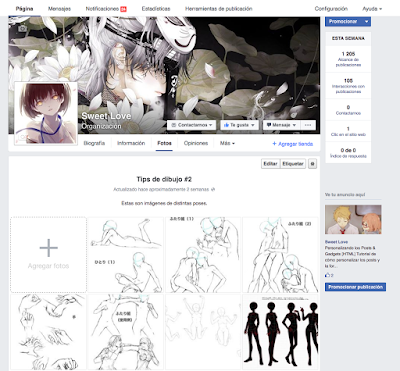Go to the Información tab
This screenshot has width=400, height=371.
click(x=131, y=143)
